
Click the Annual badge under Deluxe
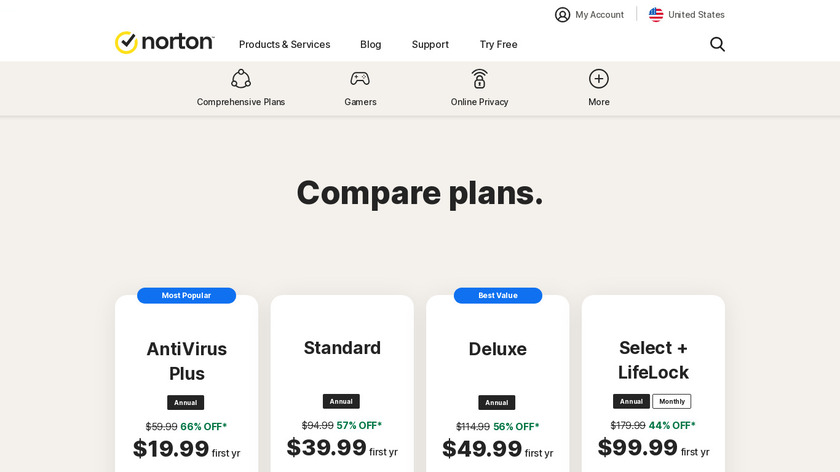click(x=497, y=403)
